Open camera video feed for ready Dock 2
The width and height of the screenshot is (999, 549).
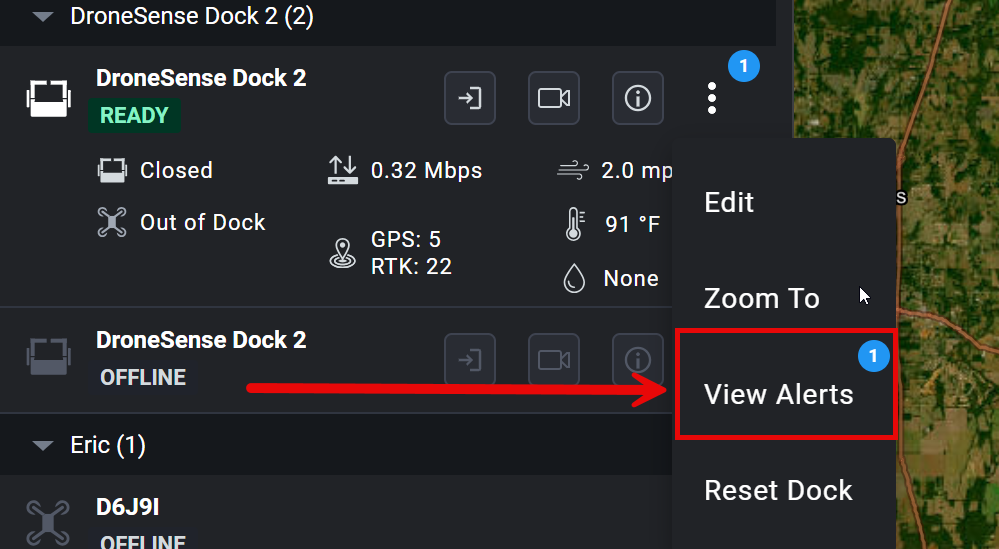(x=554, y=98)
